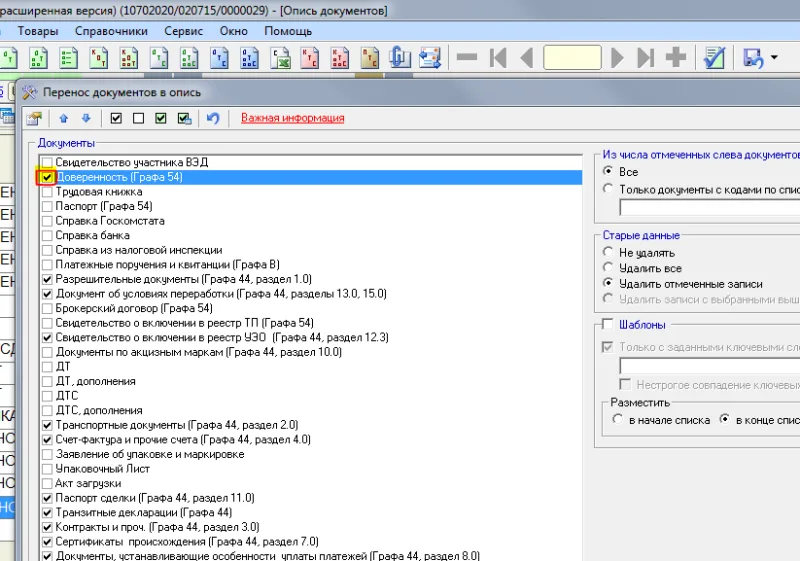Image resolution: width=800 pixels, height=561 pixels.
Task: Click the large plus add record icon
Action: (676, 57)
